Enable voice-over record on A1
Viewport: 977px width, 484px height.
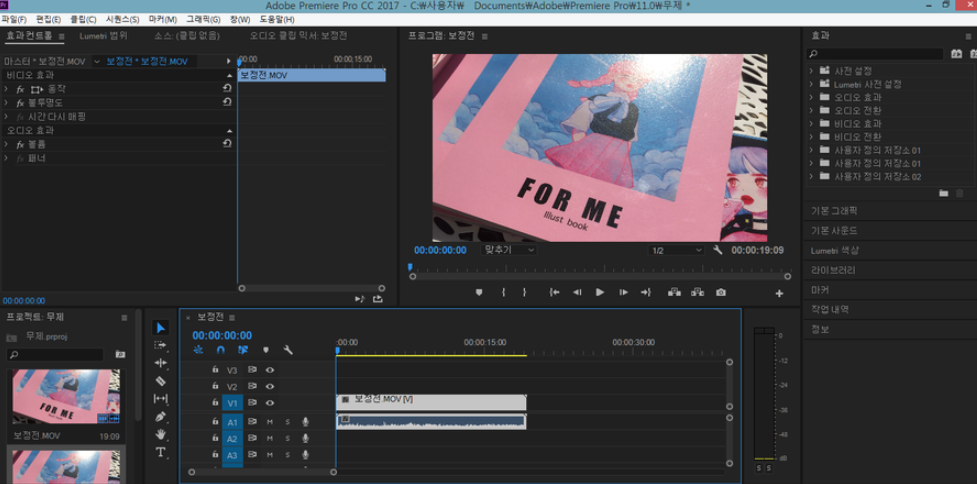point(305,422)
